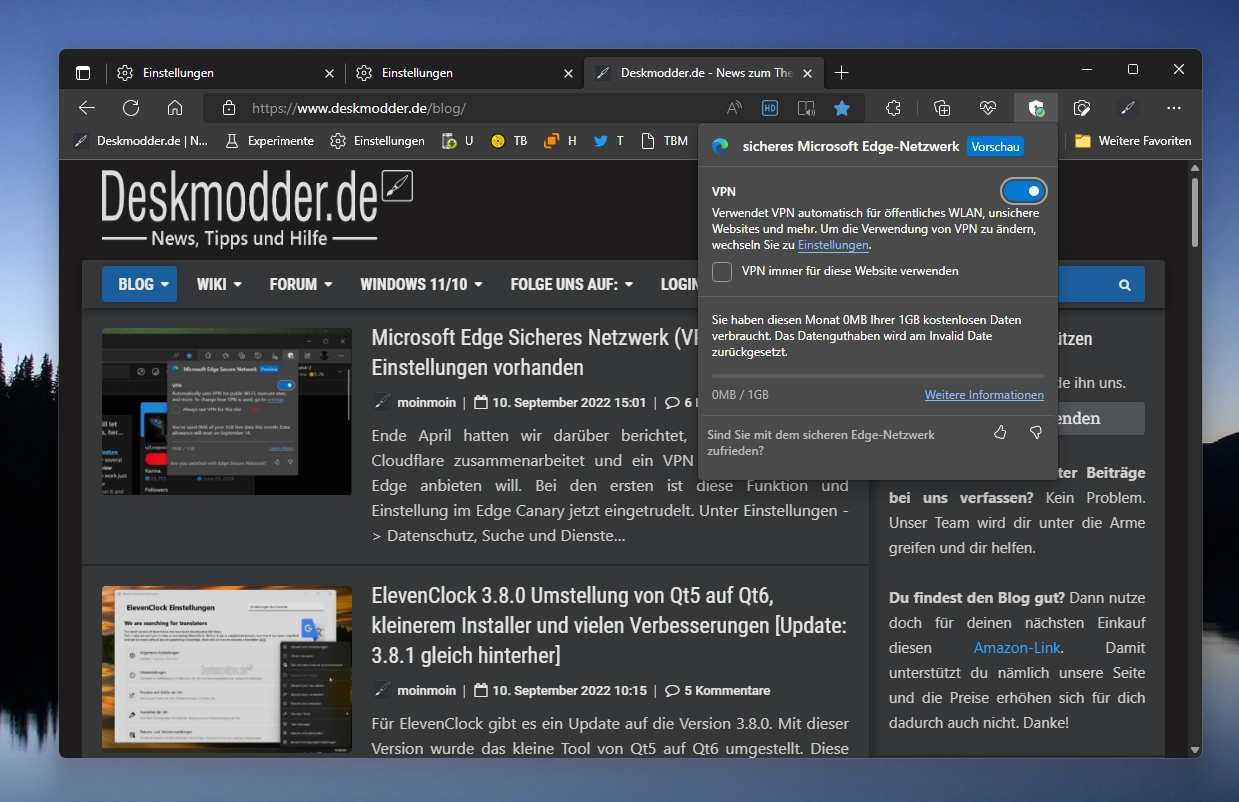Viewport: 1239px width, 802px height.
Task: Open Weitere Informationen link
Action: 984,395
